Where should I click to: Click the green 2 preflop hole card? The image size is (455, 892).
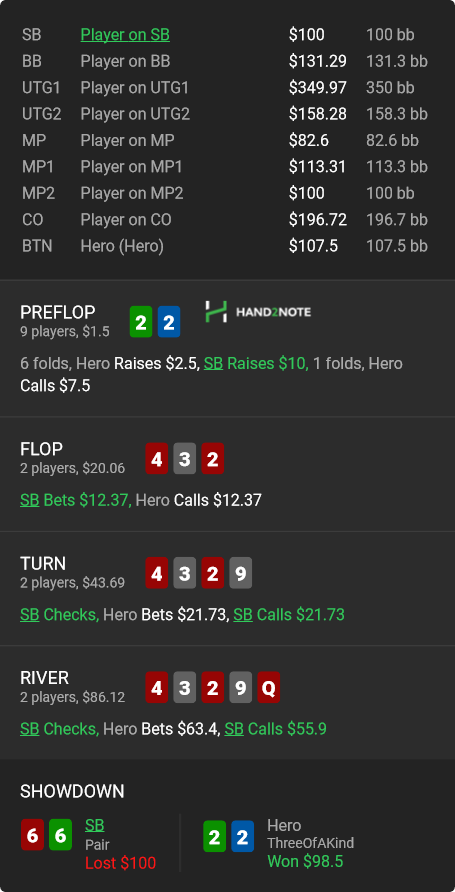coord(141,322)
